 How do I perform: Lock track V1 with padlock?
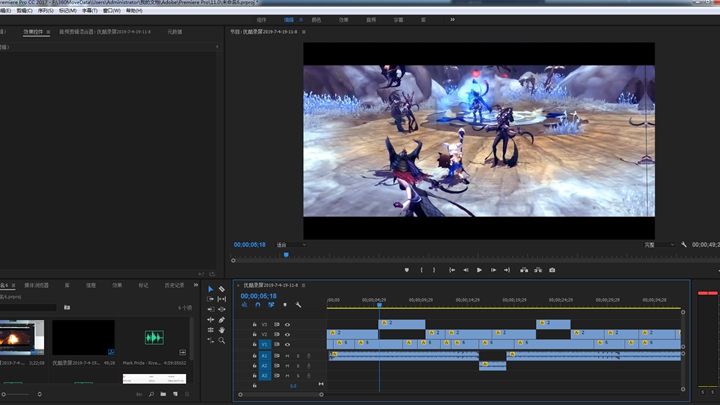point(254,344)
